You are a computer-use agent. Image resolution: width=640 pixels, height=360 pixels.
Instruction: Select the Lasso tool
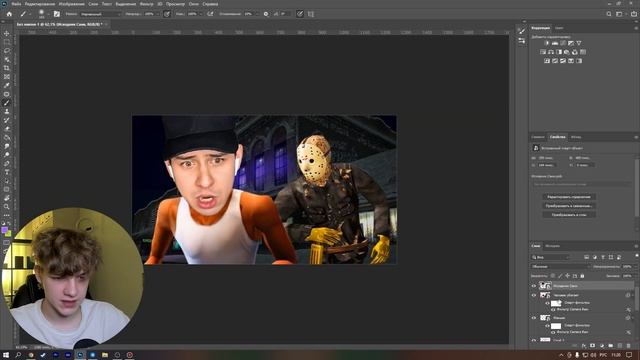click(x=7, y=51)
